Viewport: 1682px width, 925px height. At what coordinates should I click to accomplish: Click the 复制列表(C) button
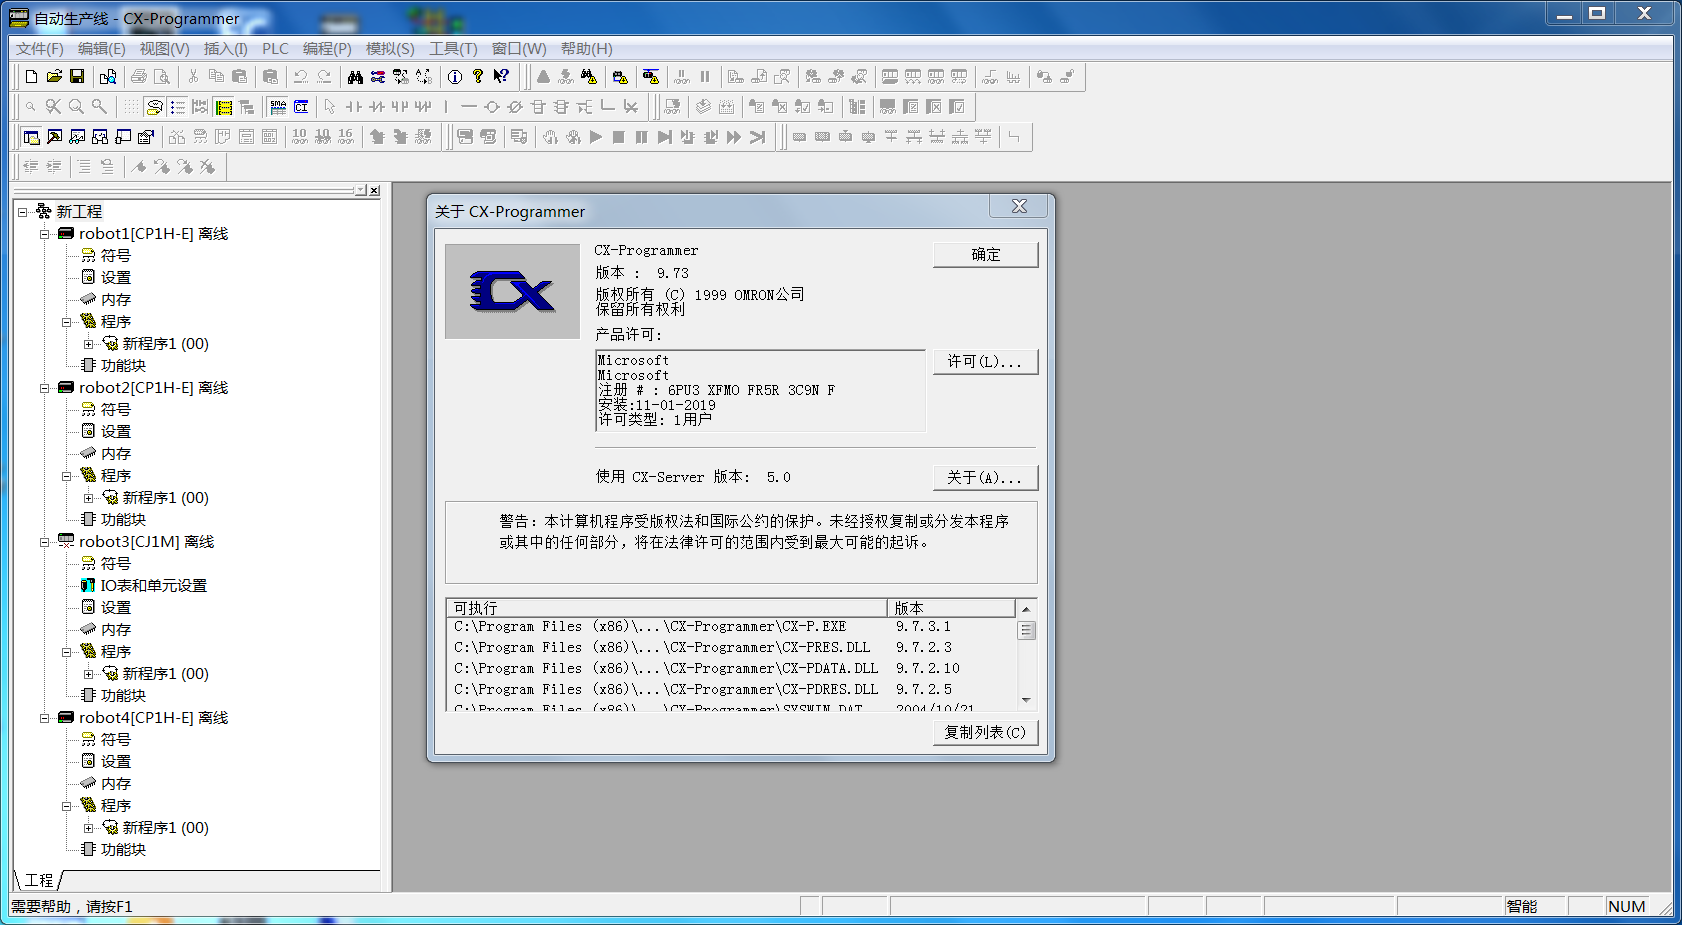985,732
